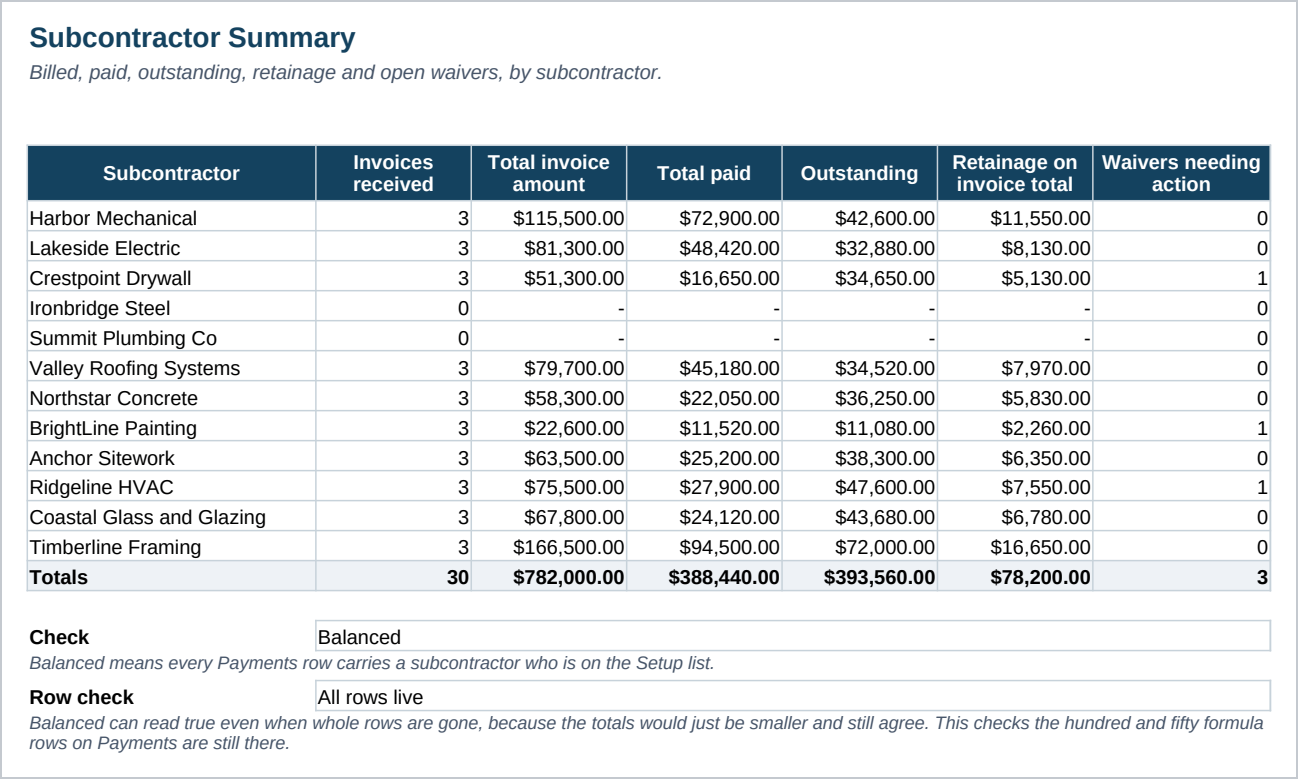Viewport: 1298px width, 779px height.
Task: Click the Total invoice amount header
Action: 549,173
